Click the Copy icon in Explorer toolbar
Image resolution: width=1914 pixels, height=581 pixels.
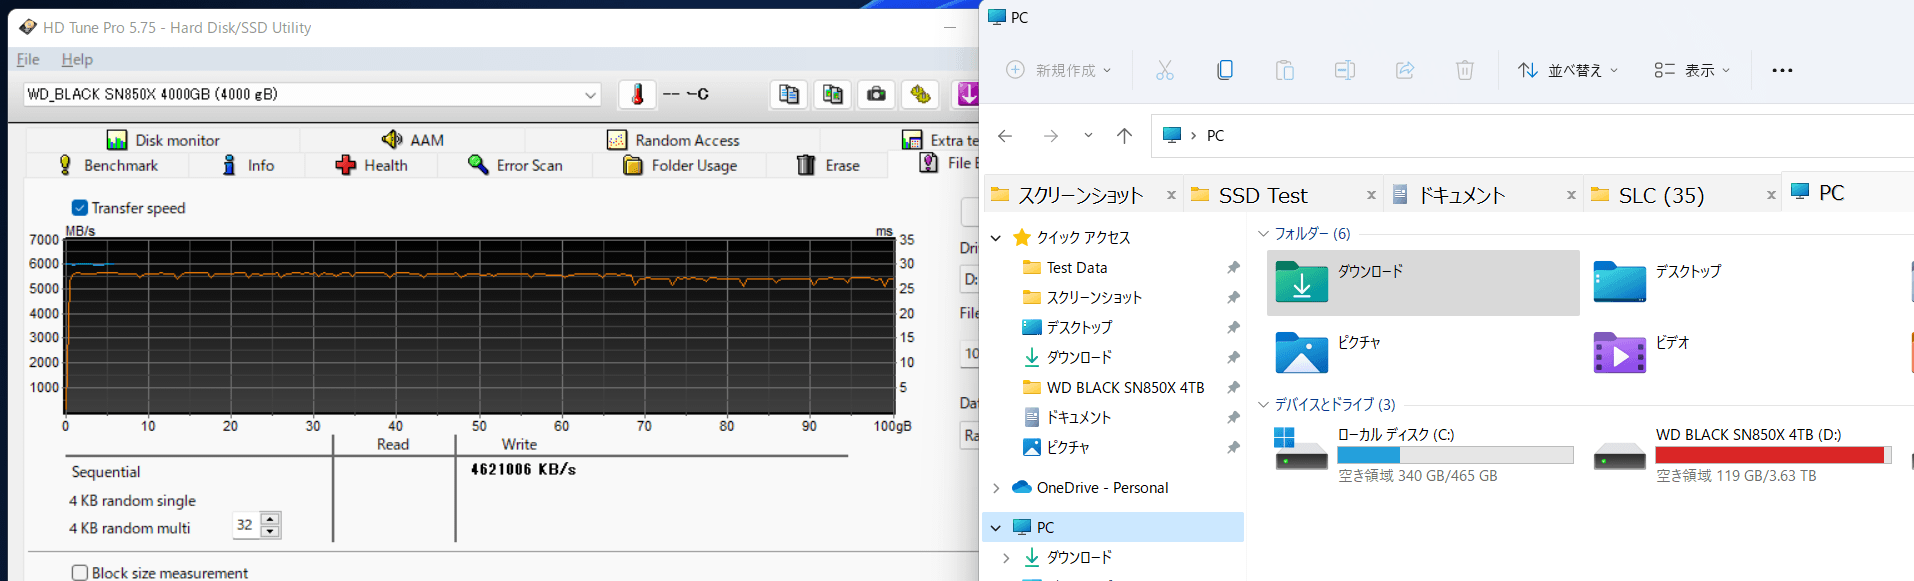1225,70
